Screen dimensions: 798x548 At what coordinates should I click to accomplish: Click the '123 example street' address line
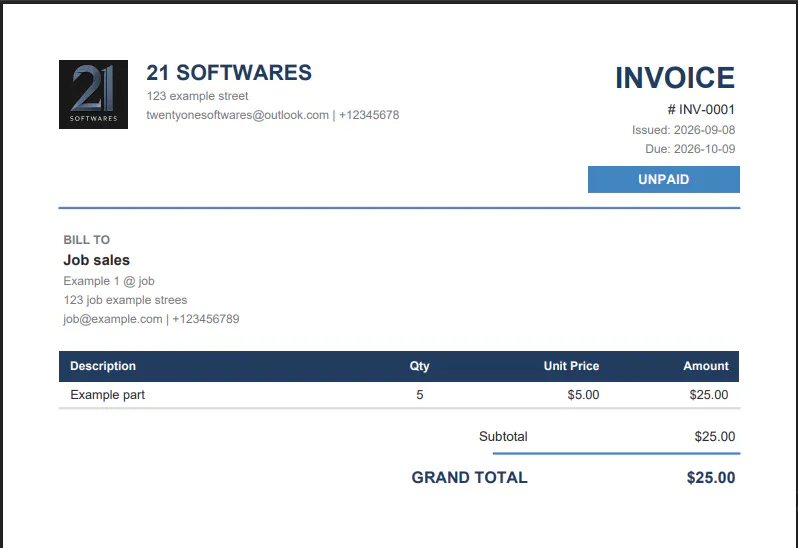[197, 96]
